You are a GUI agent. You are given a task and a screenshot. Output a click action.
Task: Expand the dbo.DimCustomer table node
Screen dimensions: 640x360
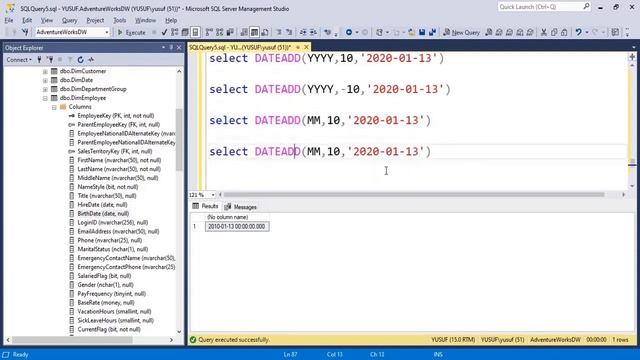[45, 71]
